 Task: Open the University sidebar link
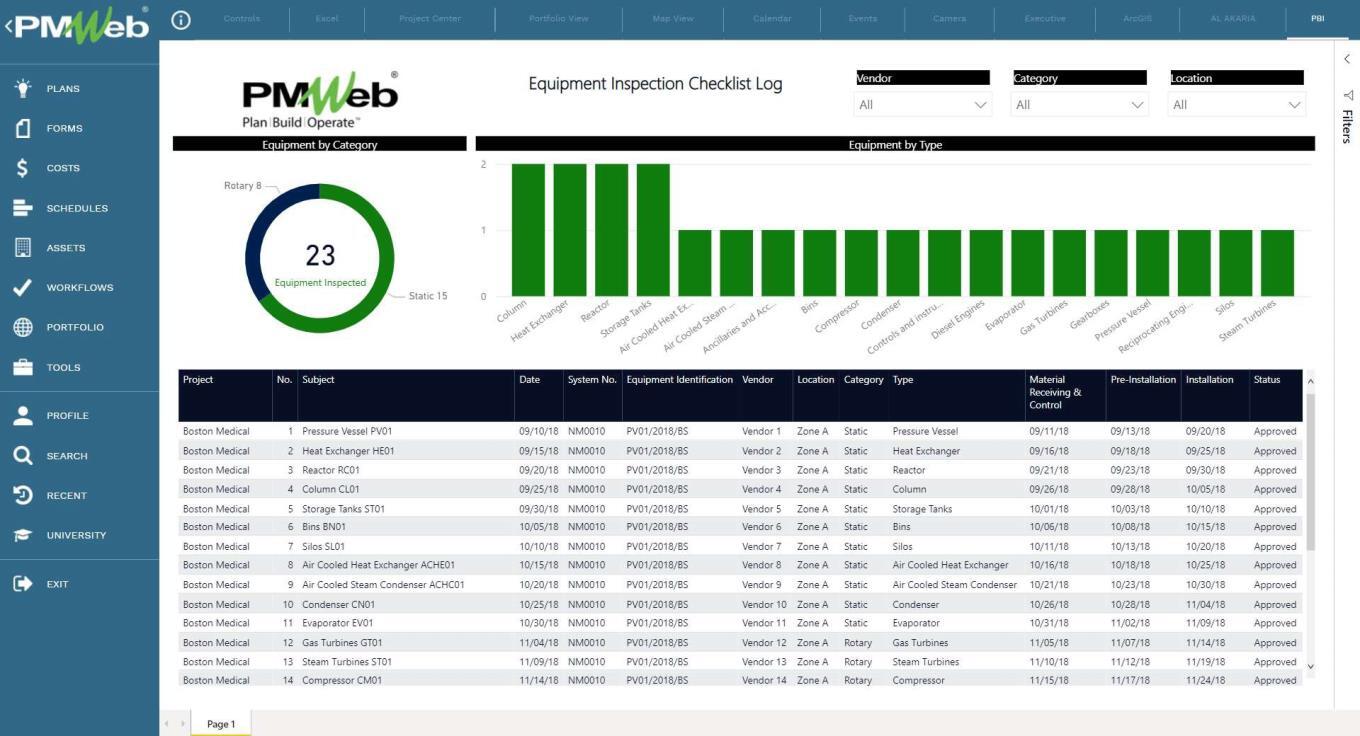76,536
